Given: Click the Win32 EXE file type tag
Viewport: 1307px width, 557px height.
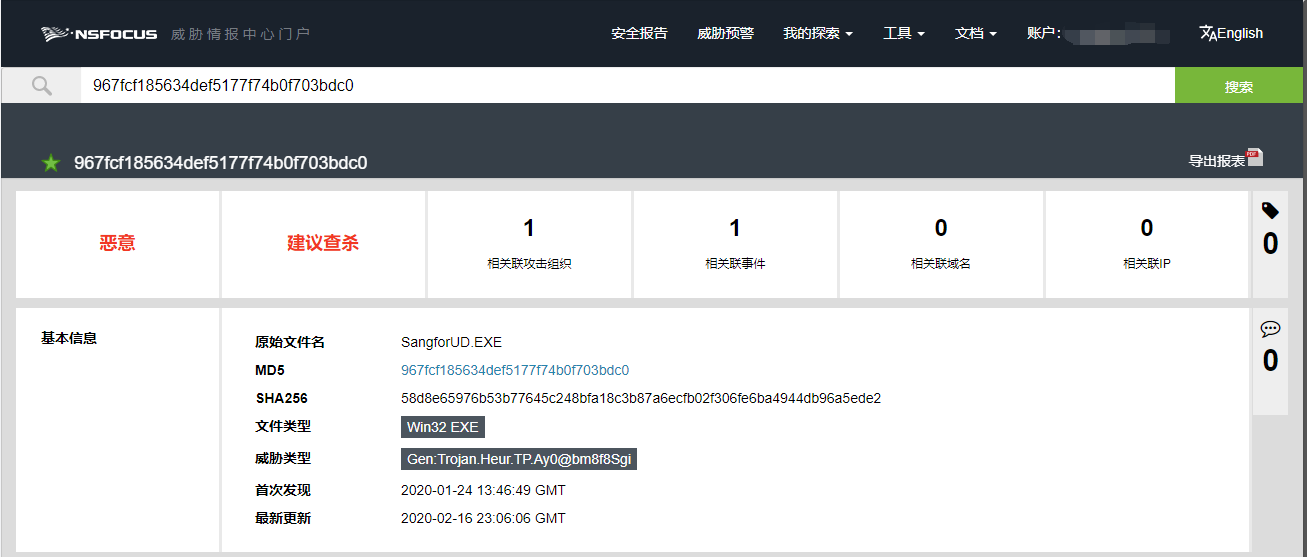Looking at the screenshot, I should click(x=443, y=427).
